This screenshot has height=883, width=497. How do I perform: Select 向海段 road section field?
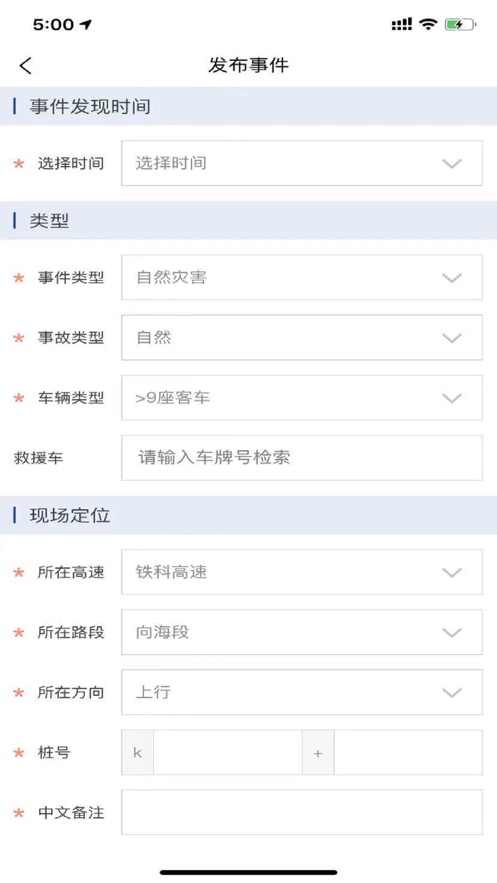click(302, 632)
